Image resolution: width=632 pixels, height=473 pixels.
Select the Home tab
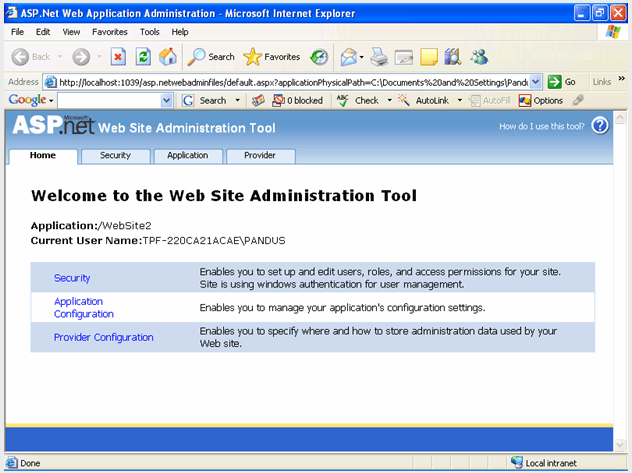(43, 156)
